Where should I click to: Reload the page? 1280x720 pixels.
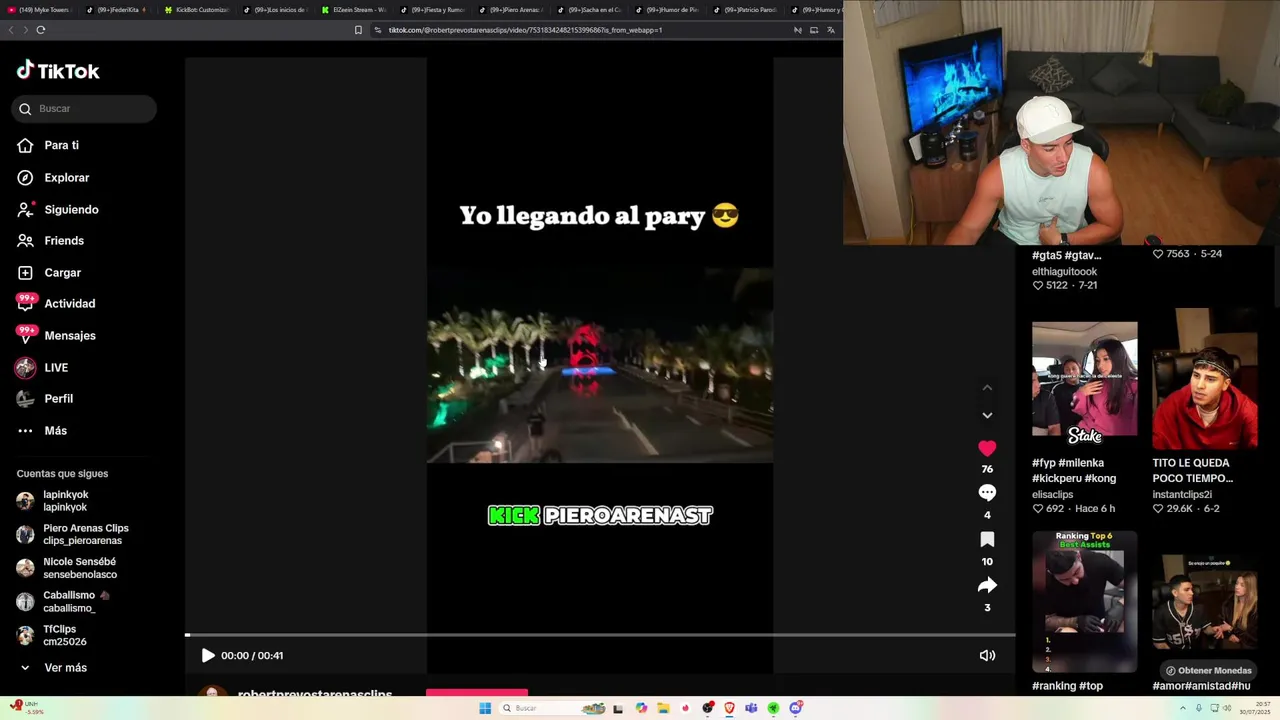40,30
